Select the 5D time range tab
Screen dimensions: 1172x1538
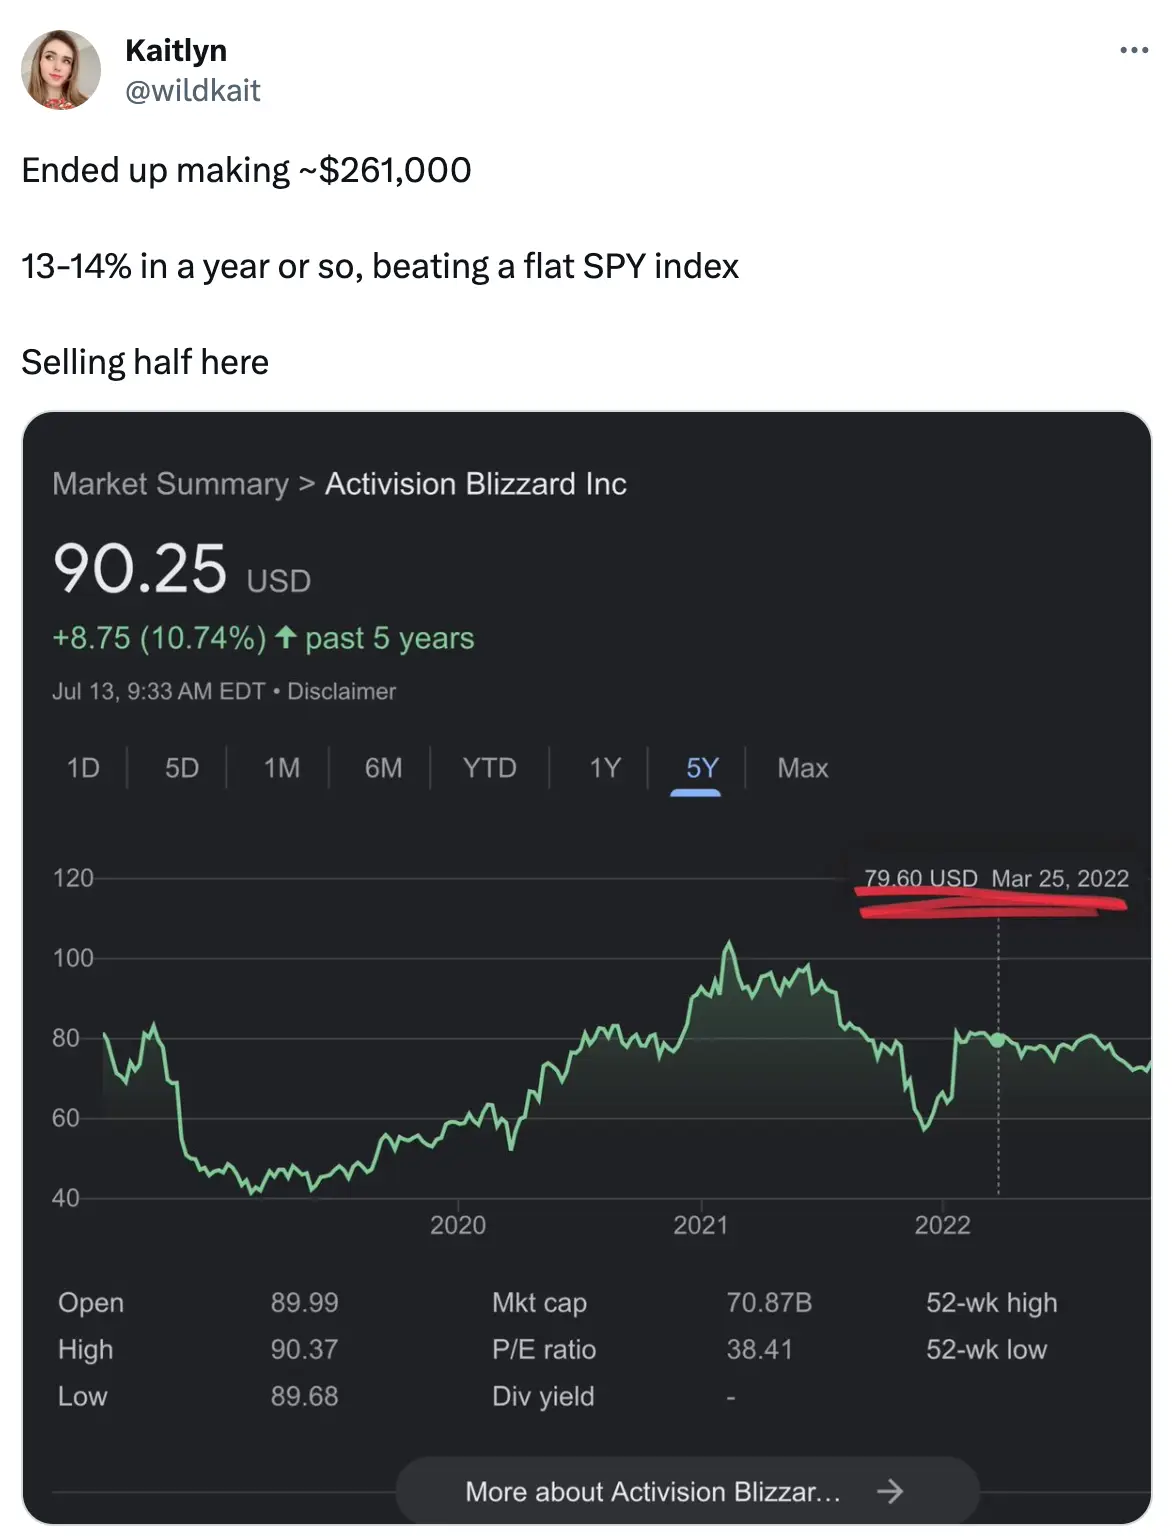(x=182, y=768)
